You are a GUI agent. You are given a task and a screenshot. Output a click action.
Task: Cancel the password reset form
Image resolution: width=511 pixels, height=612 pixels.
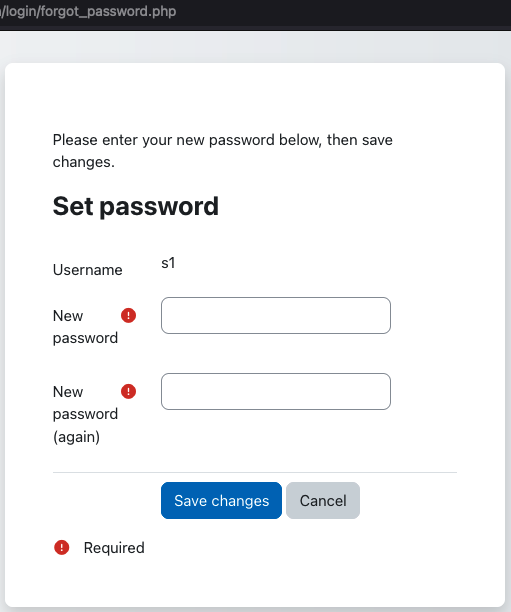[323, 500]
